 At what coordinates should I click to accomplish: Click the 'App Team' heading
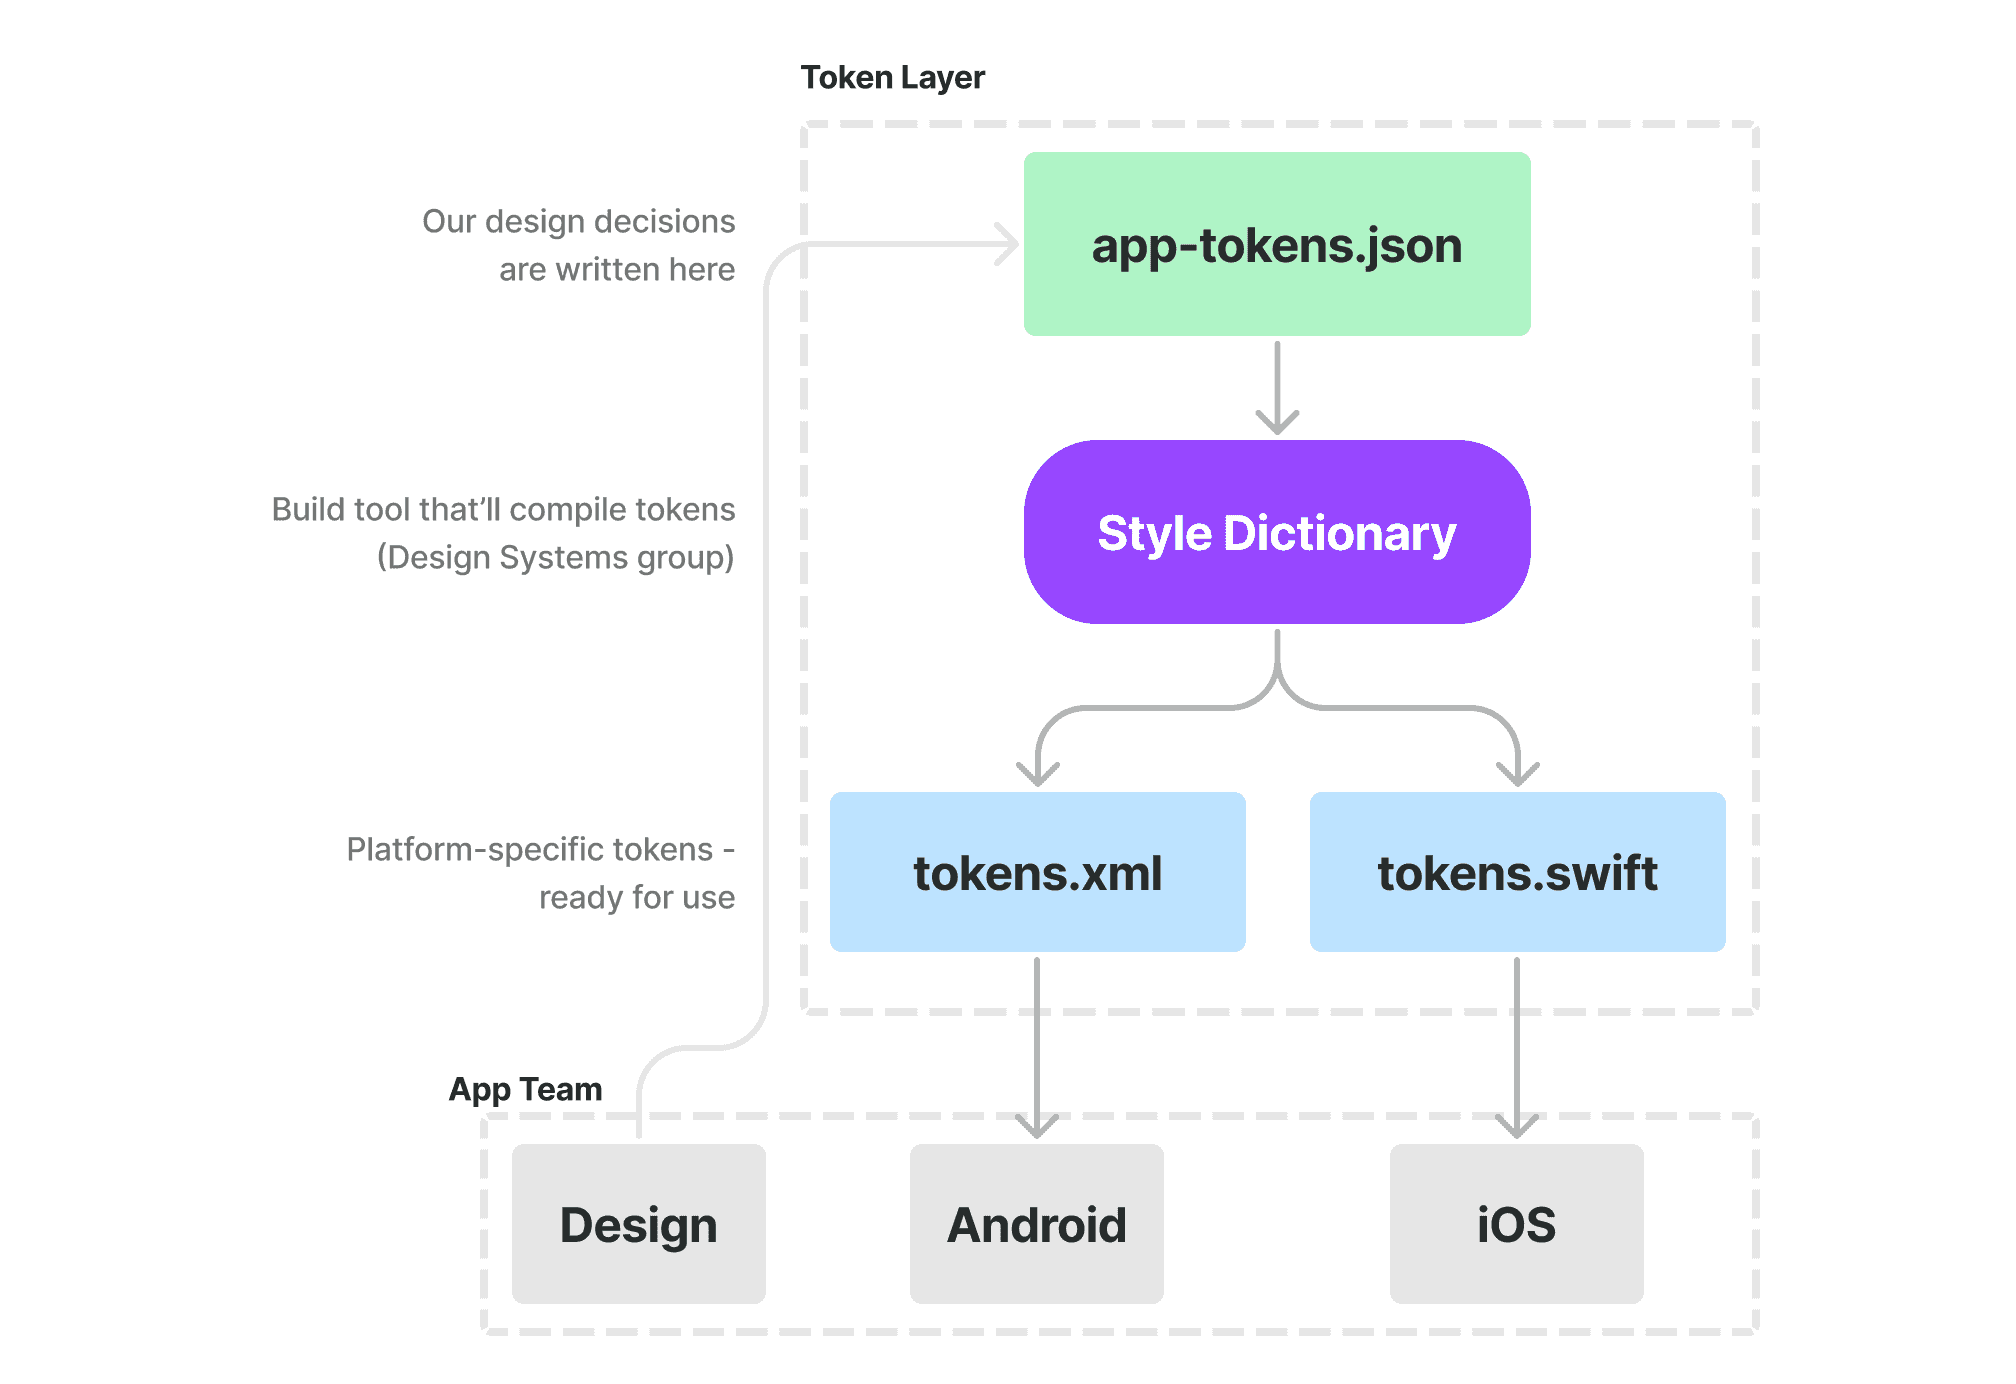click(x=526, y=1089)
